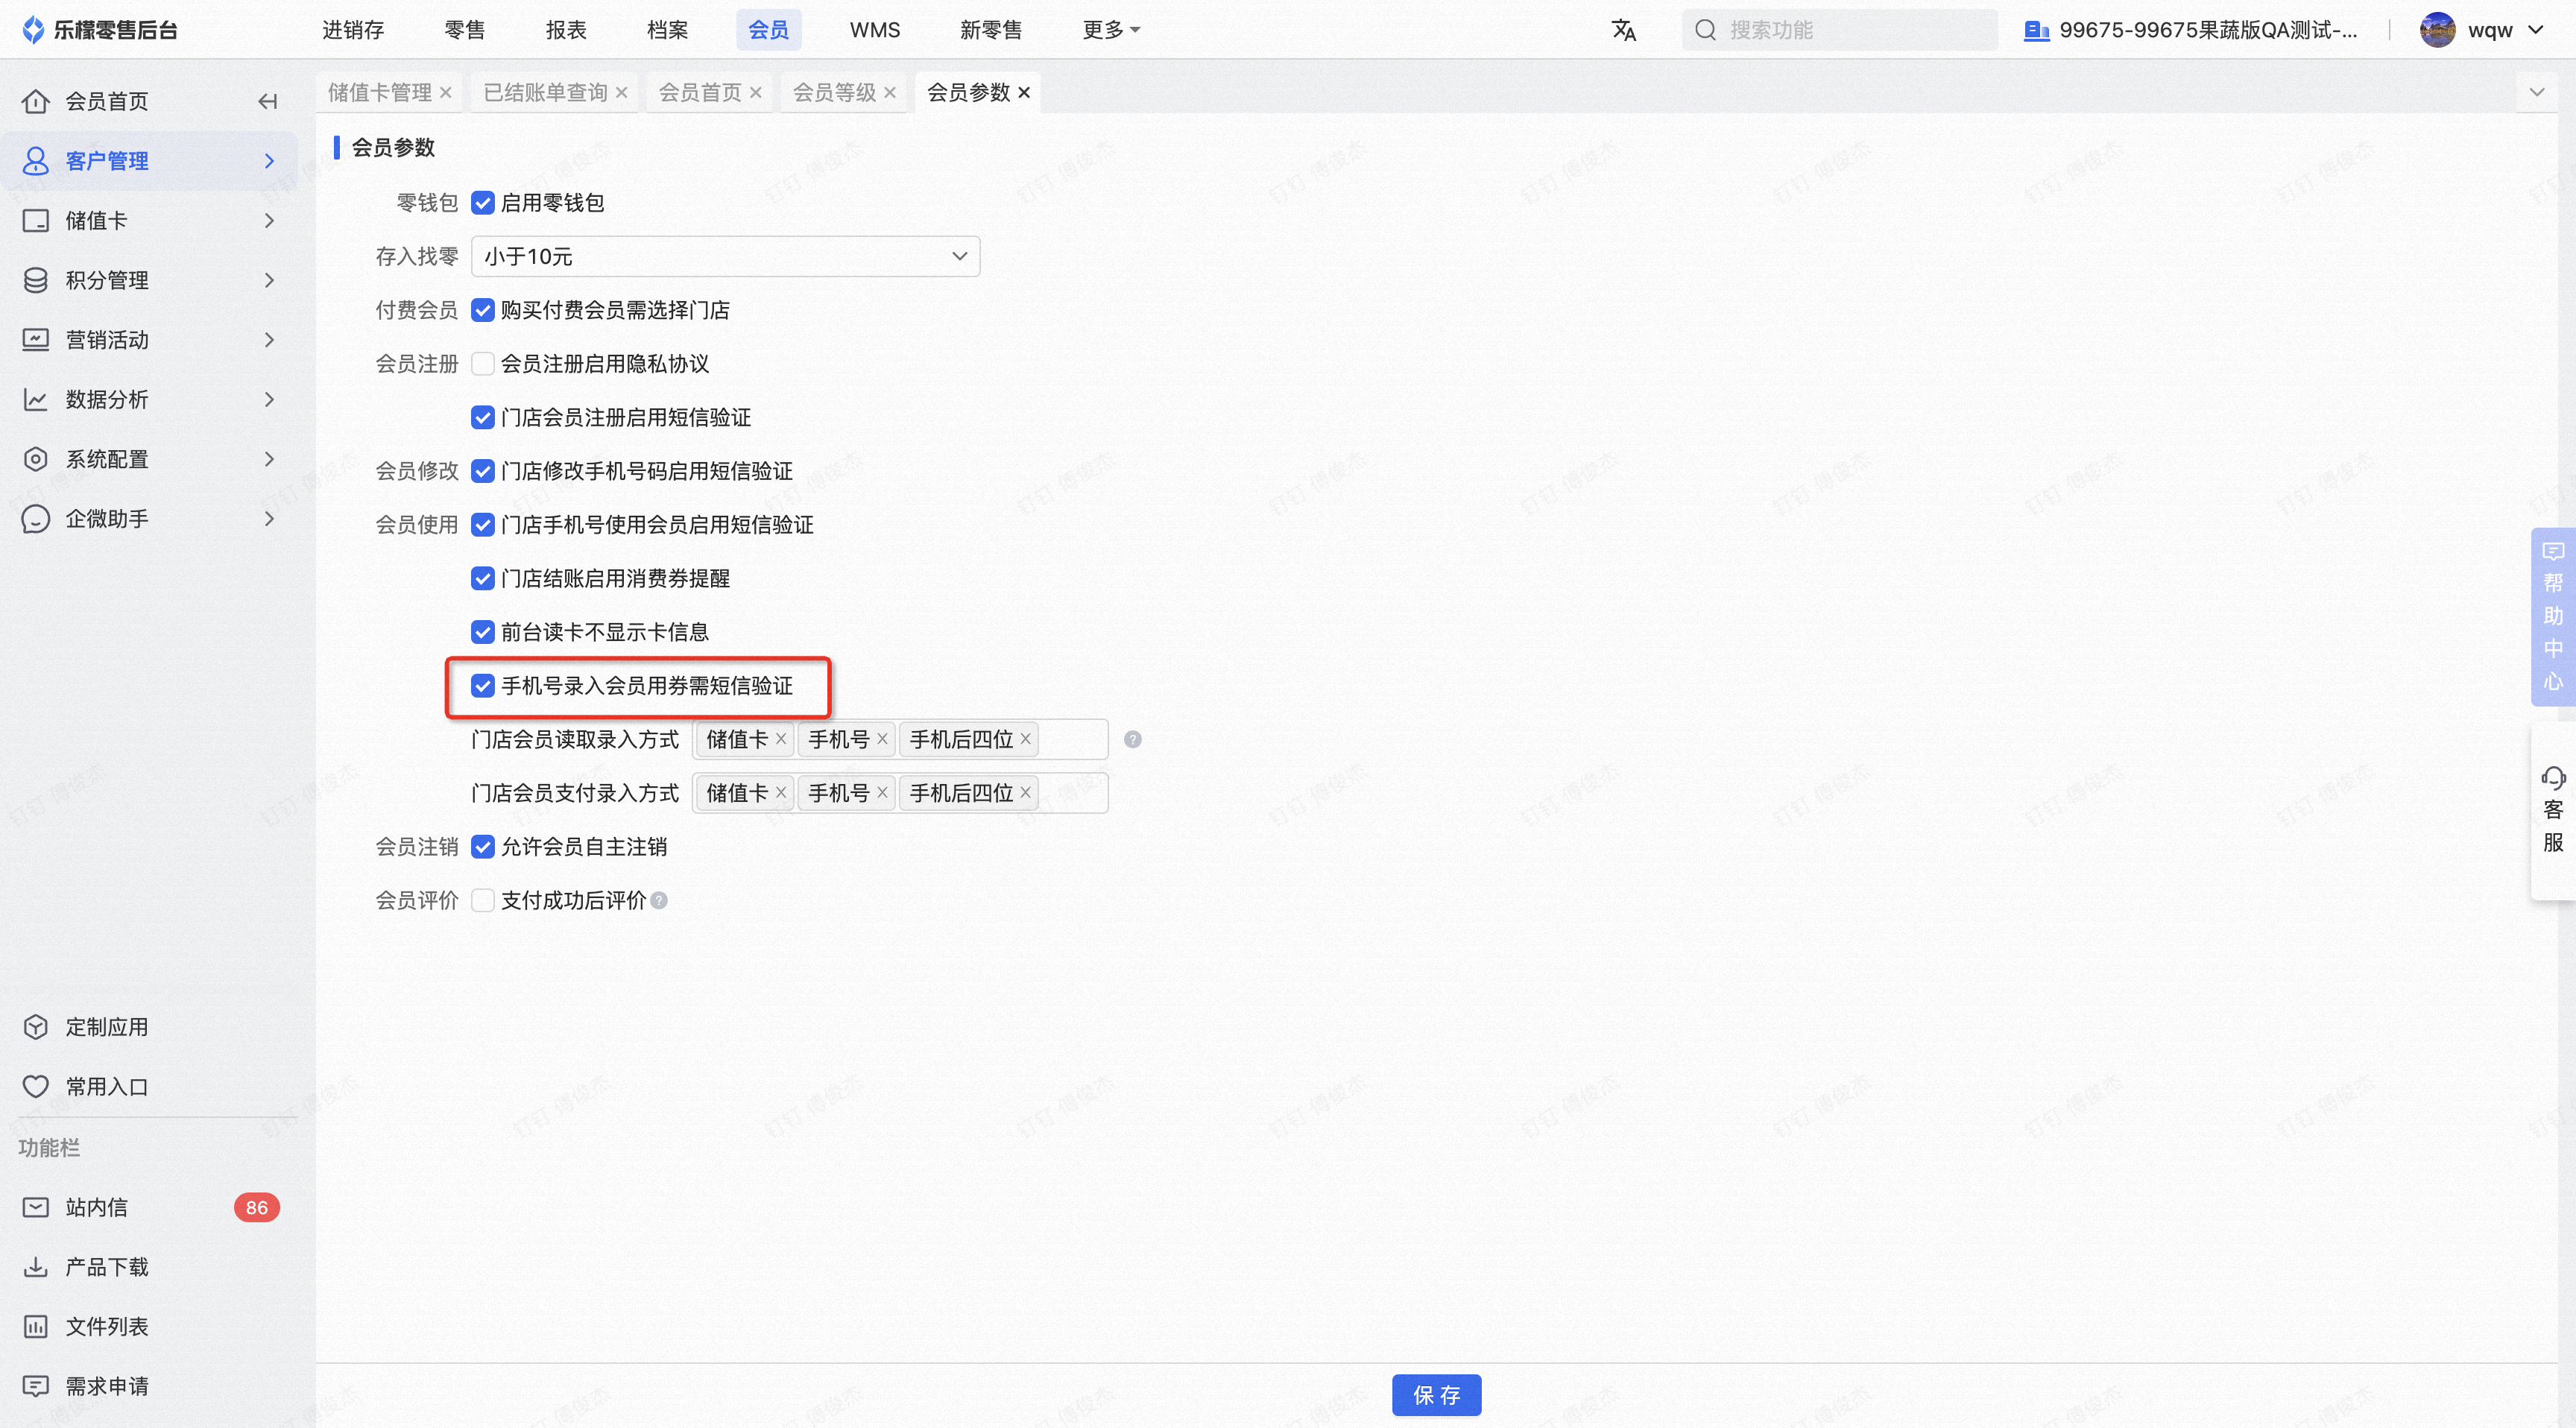Open the tab list dropdown arrow

(2537, 93)
